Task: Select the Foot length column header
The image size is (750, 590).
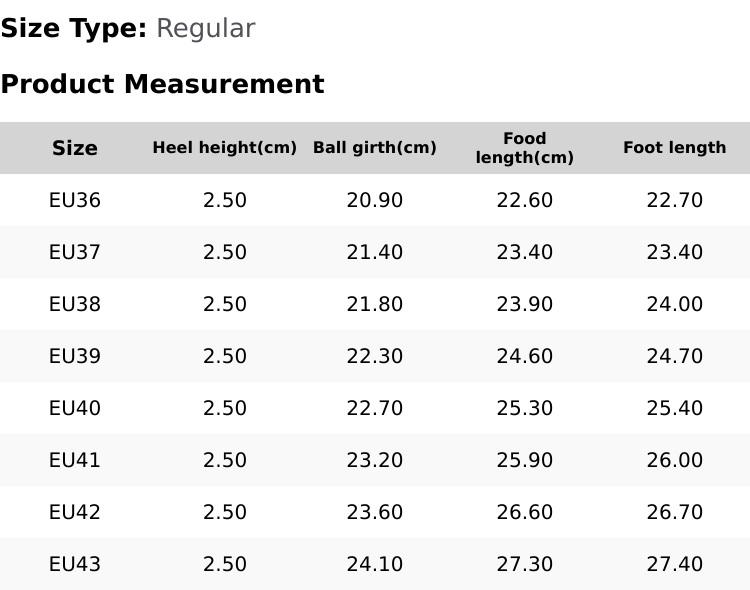Action: [674, 148]
